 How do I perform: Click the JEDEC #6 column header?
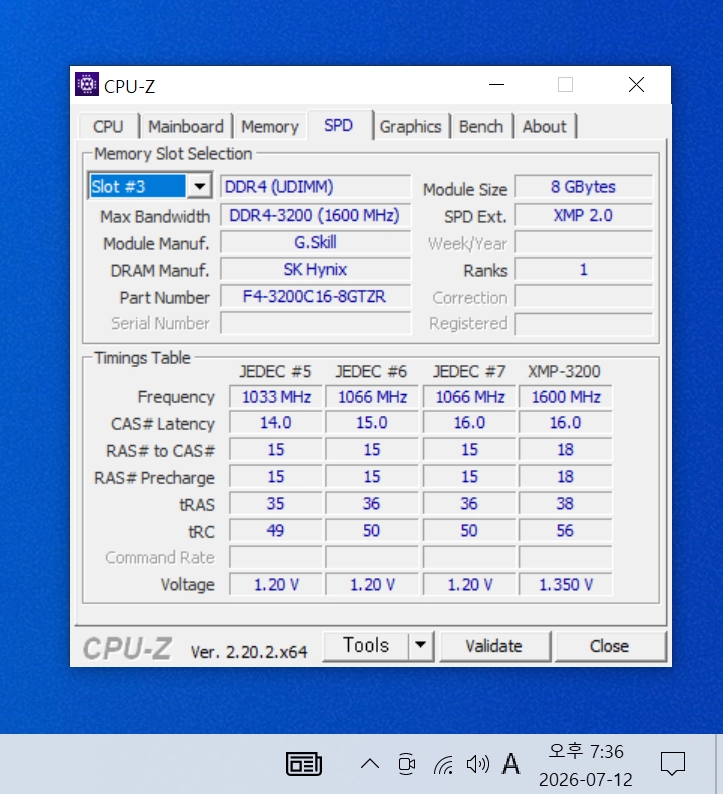click(x=371, y=372)
